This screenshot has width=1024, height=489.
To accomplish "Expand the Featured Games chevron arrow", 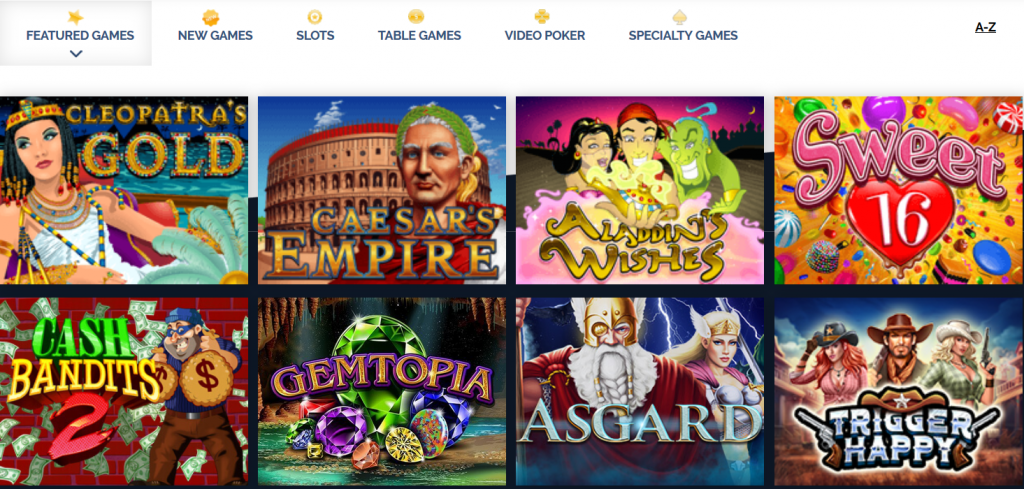I will click(76, 54).
